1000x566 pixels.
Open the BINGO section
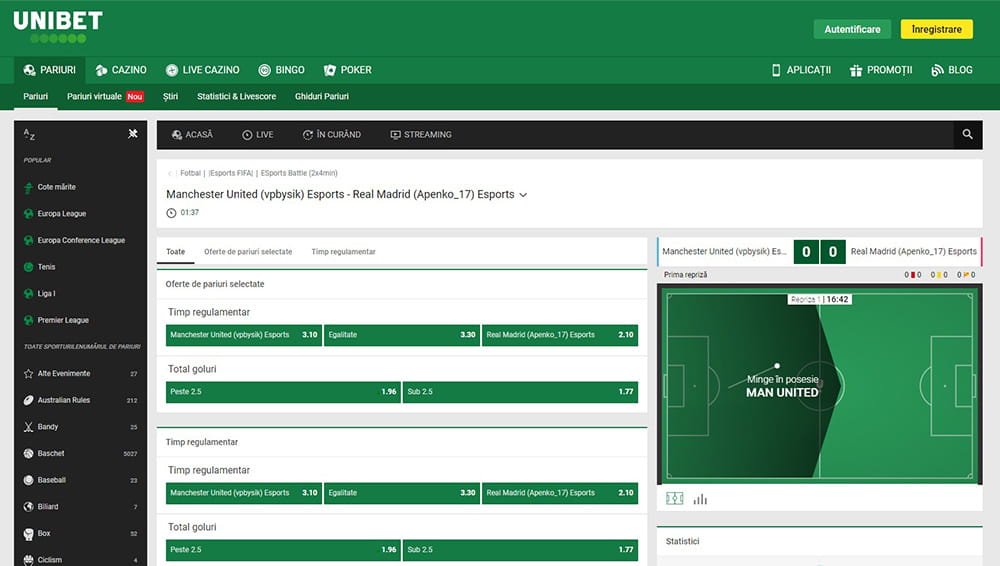(x=281, y=70)
